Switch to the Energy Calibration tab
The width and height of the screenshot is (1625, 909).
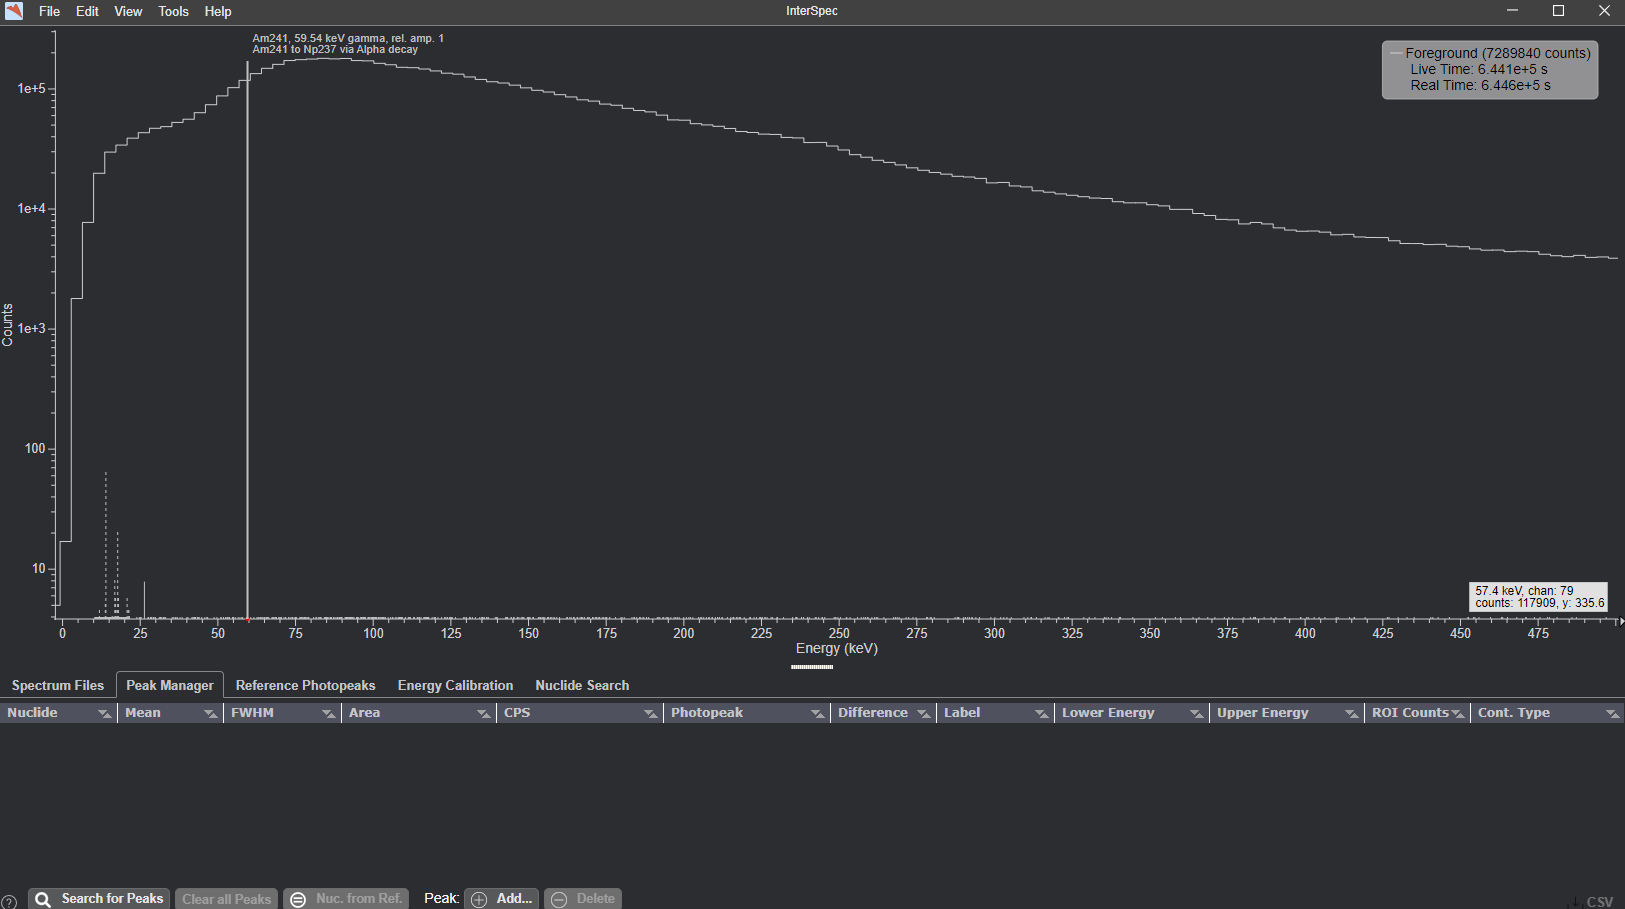tap(455, 685)
